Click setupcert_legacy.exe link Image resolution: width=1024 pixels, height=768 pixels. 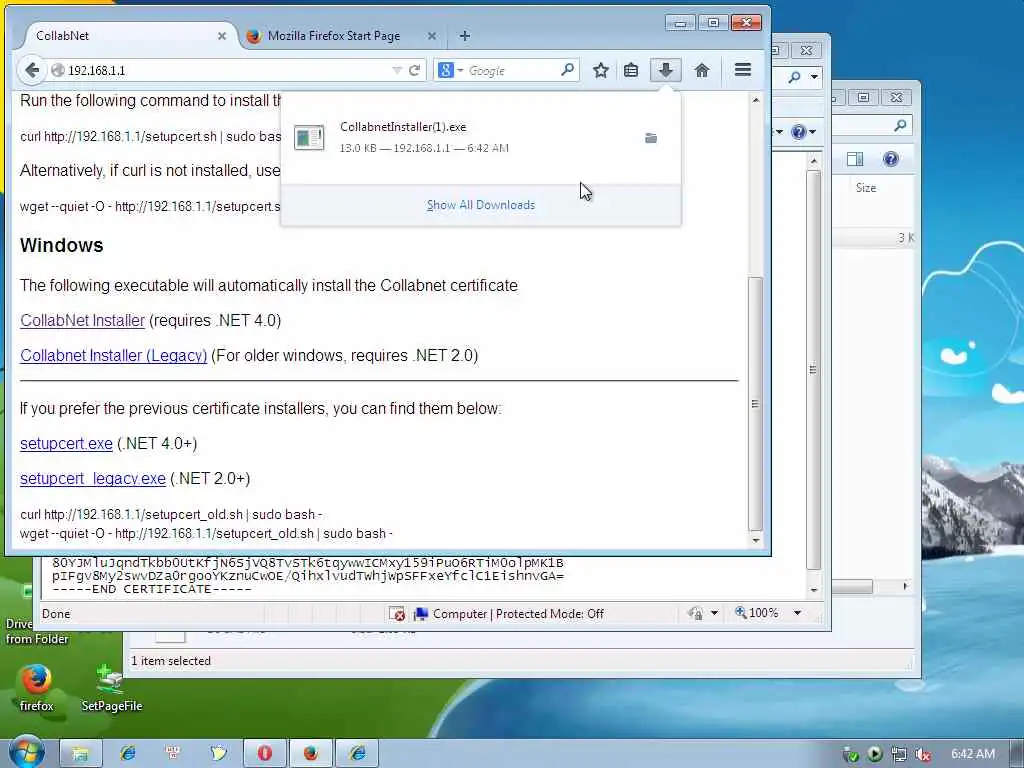click(93, 479)
